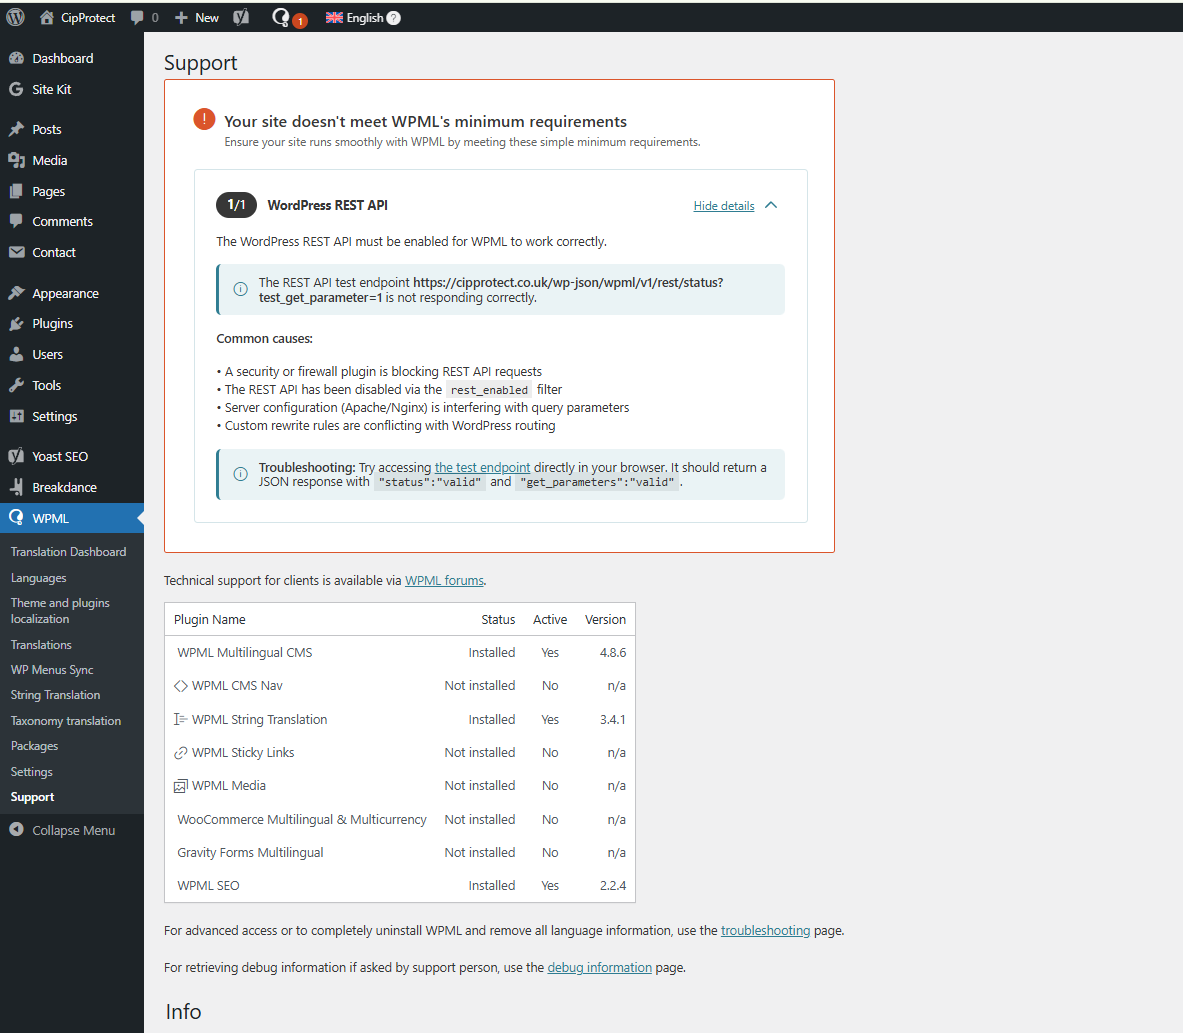Click the Version column header
The height and width of the screenshot is (1033, 1183).
[x=605, y=619]
